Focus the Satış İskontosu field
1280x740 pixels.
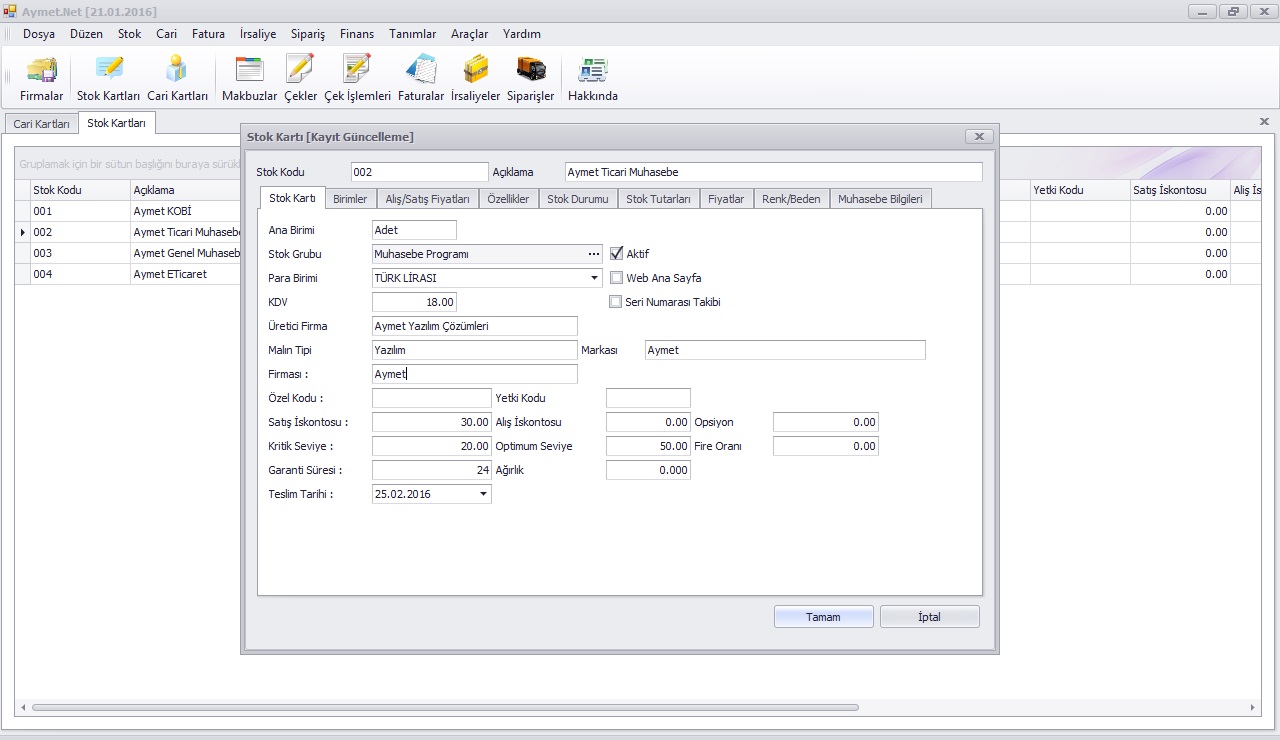coord(432,422)
